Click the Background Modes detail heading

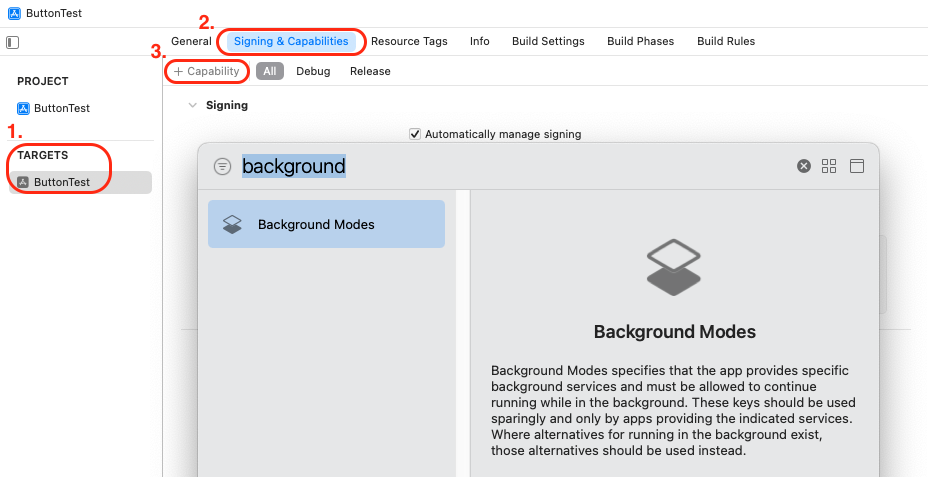[x=675, y=331]
